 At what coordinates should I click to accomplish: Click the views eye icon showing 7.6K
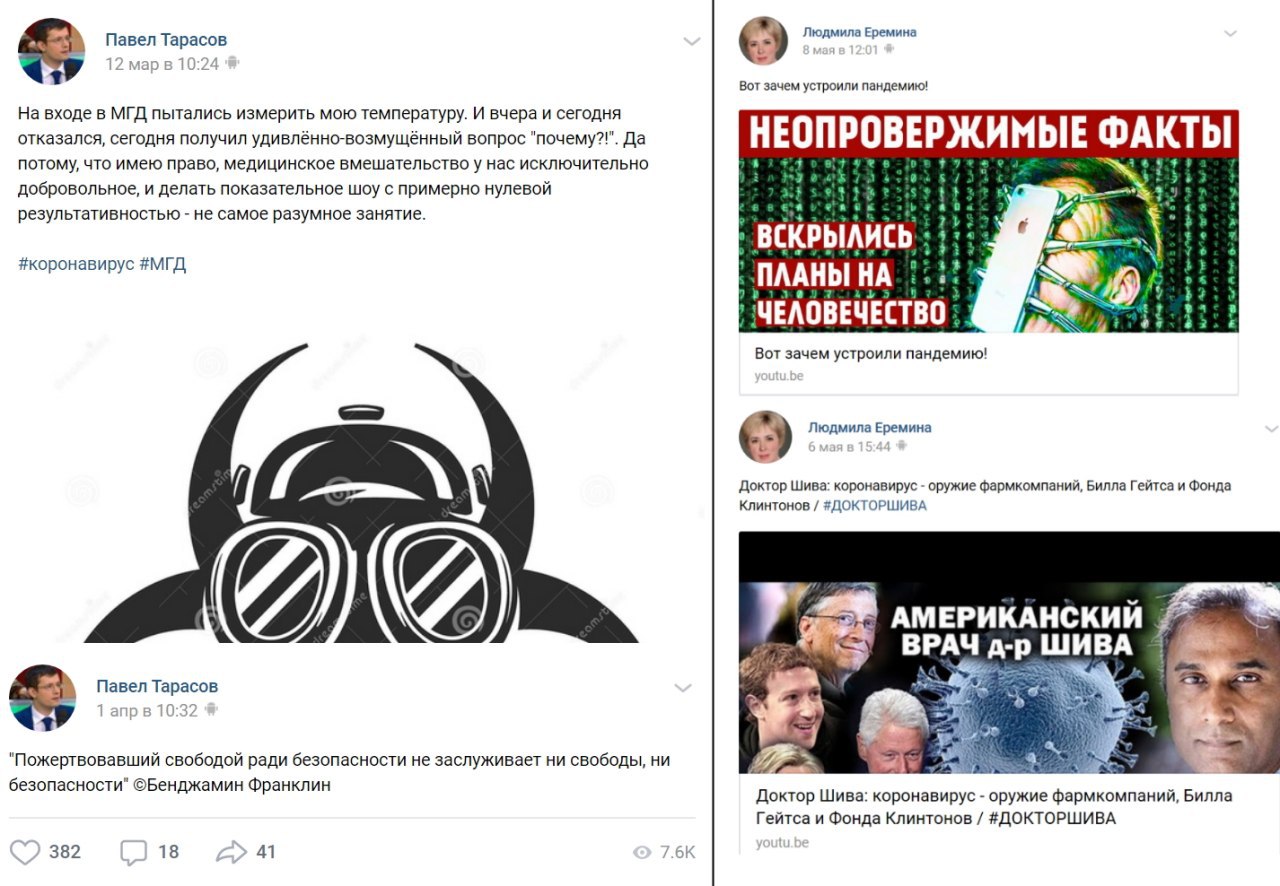[642, 852]
